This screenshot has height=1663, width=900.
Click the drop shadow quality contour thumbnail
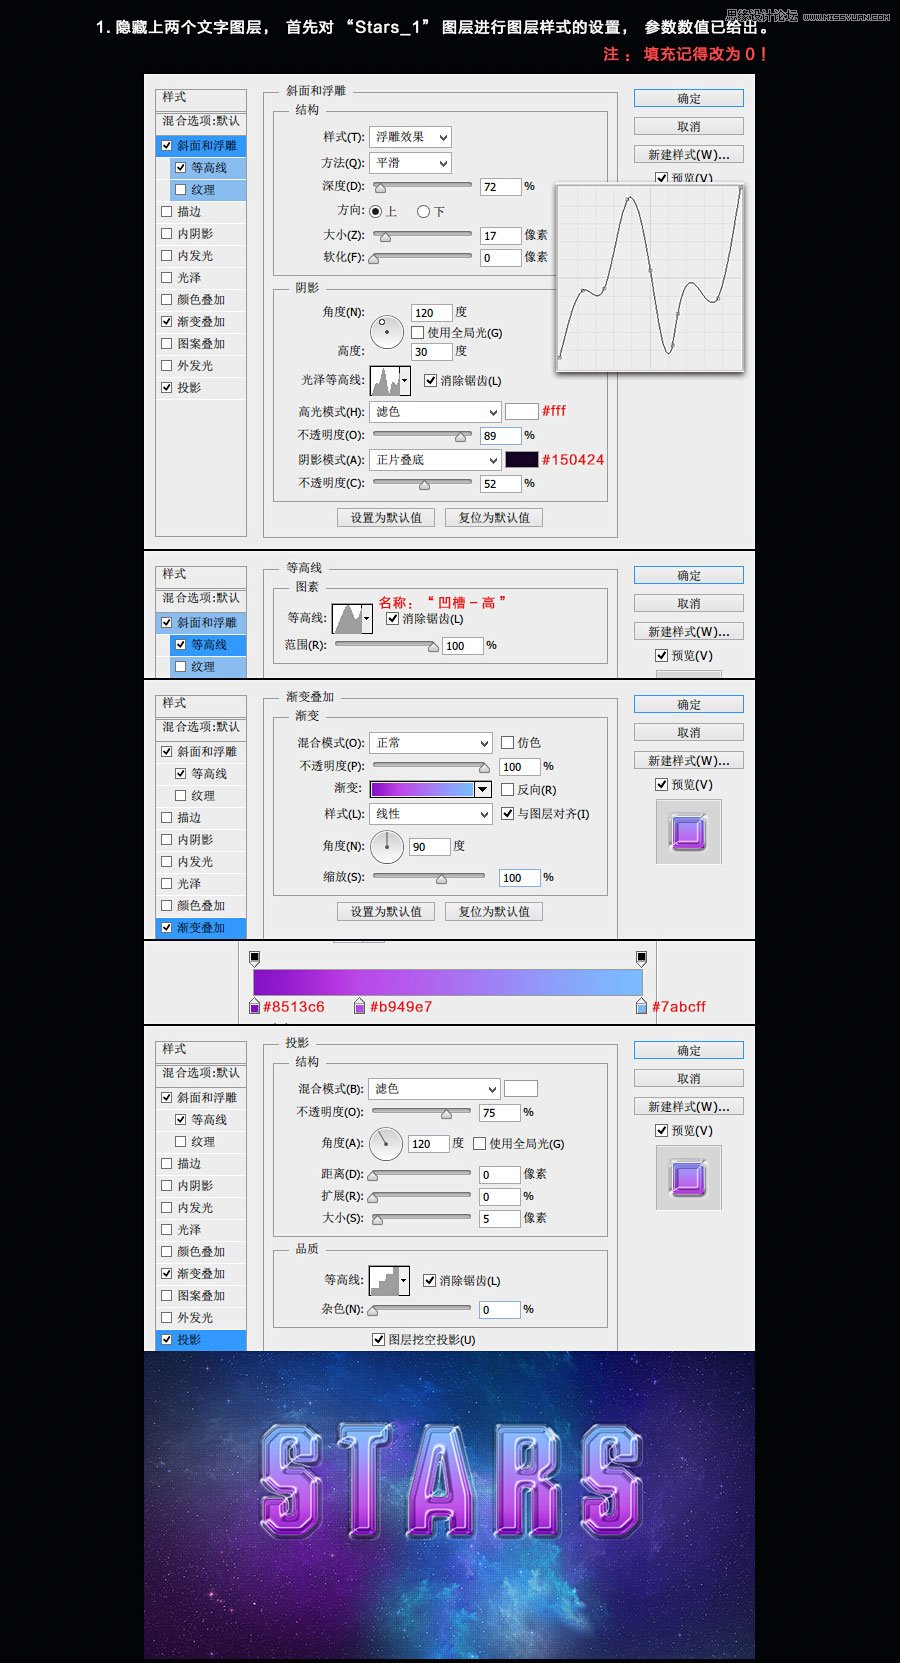point(389,1280)
